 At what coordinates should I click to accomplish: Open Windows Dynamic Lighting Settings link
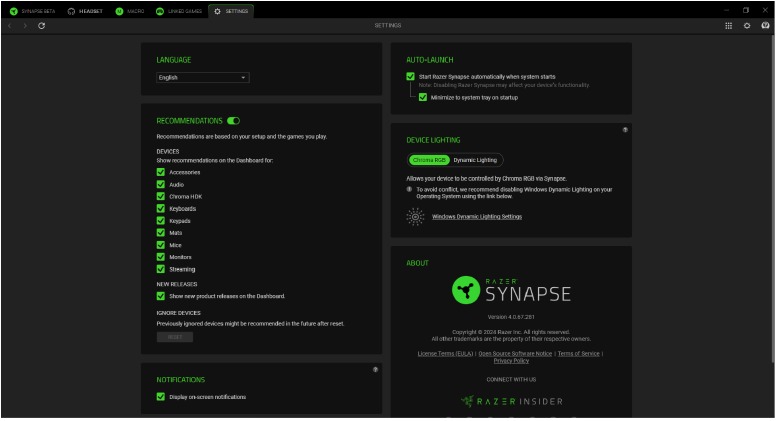coord(477,216)
